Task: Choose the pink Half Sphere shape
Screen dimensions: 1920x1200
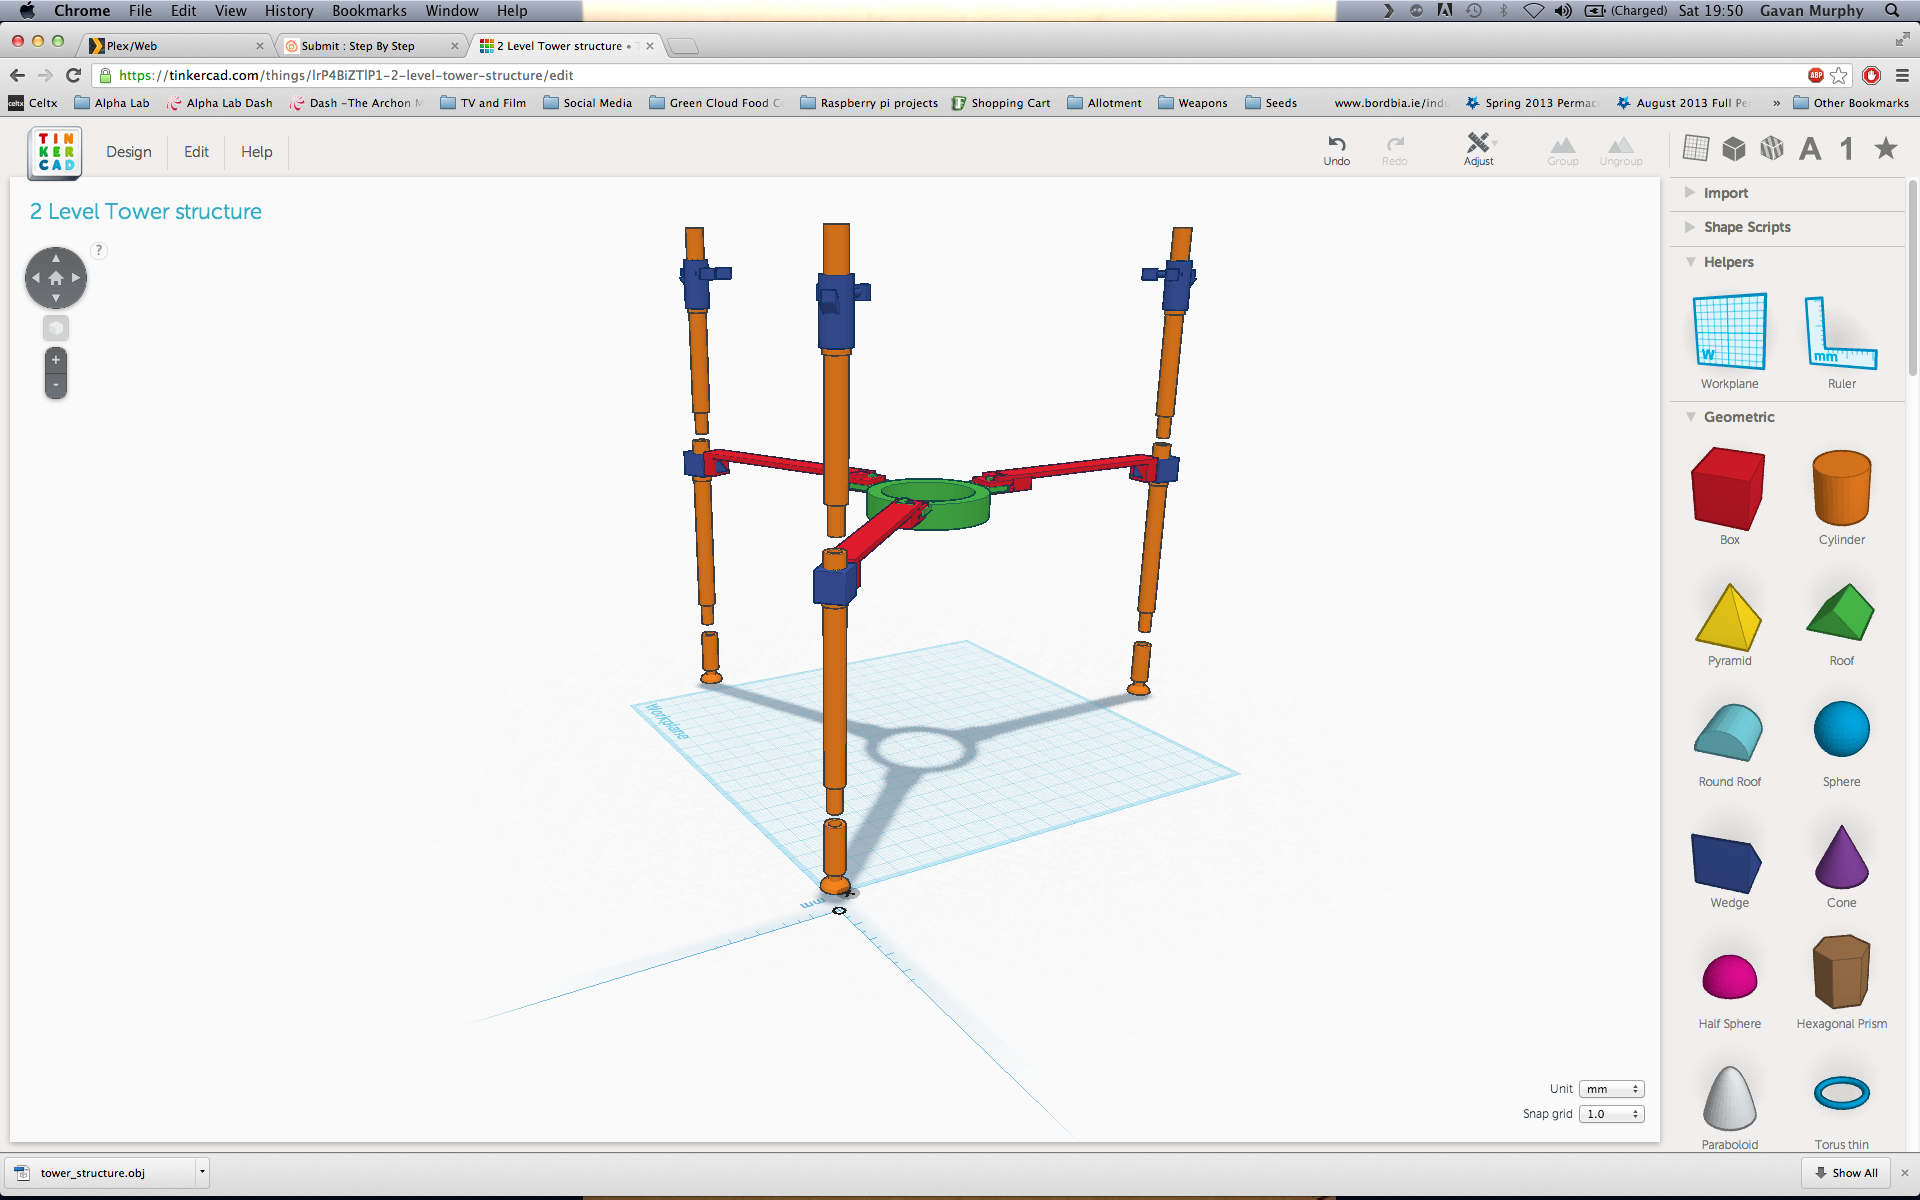Action: [x=1729, y=977]
